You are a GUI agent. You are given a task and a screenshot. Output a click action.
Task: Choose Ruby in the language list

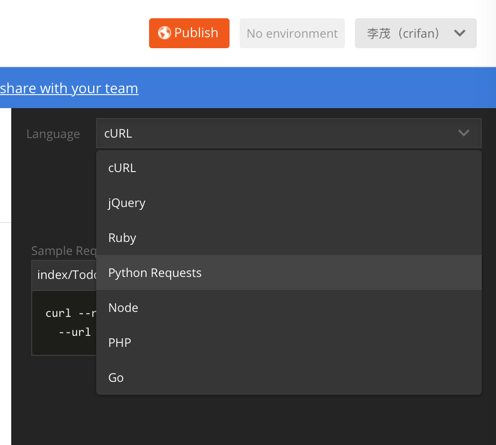(x=289, y=238)
